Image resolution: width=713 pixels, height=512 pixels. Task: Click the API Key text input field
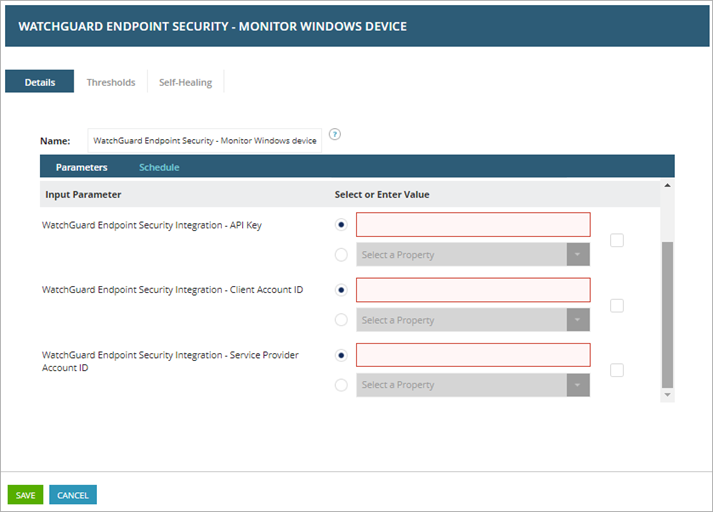click(473, 225)
